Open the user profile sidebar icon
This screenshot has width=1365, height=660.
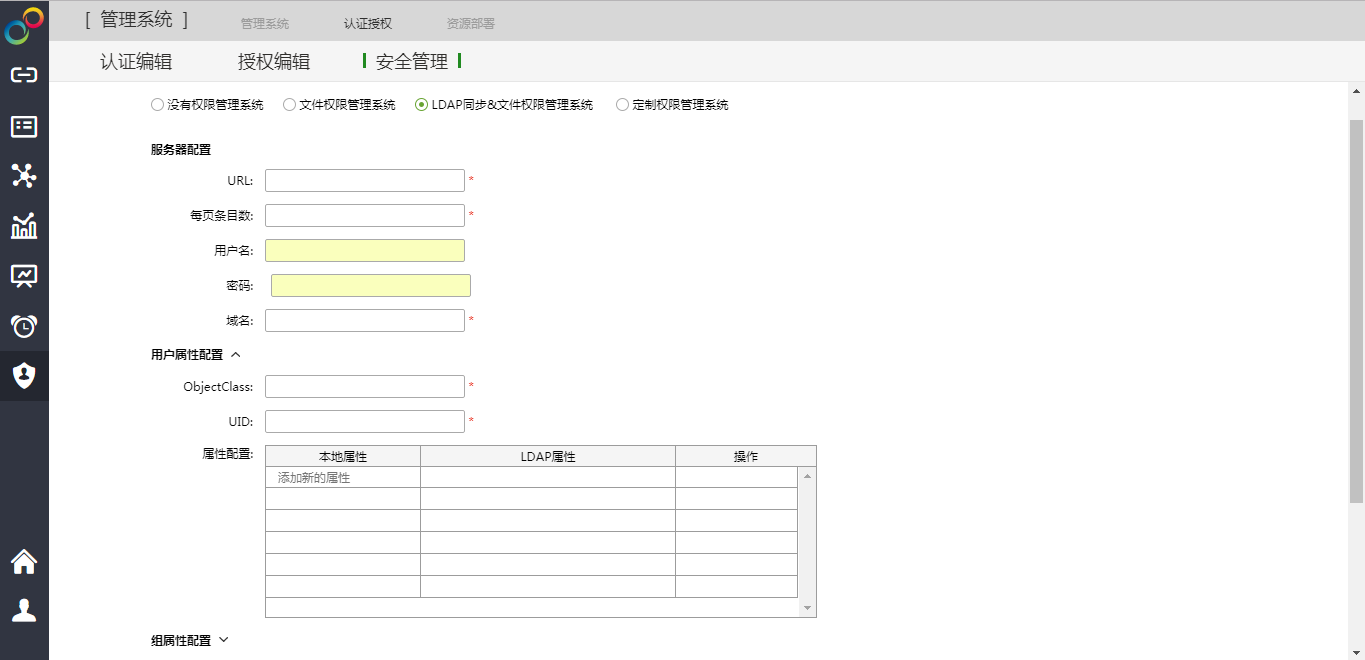coord(24,610)
